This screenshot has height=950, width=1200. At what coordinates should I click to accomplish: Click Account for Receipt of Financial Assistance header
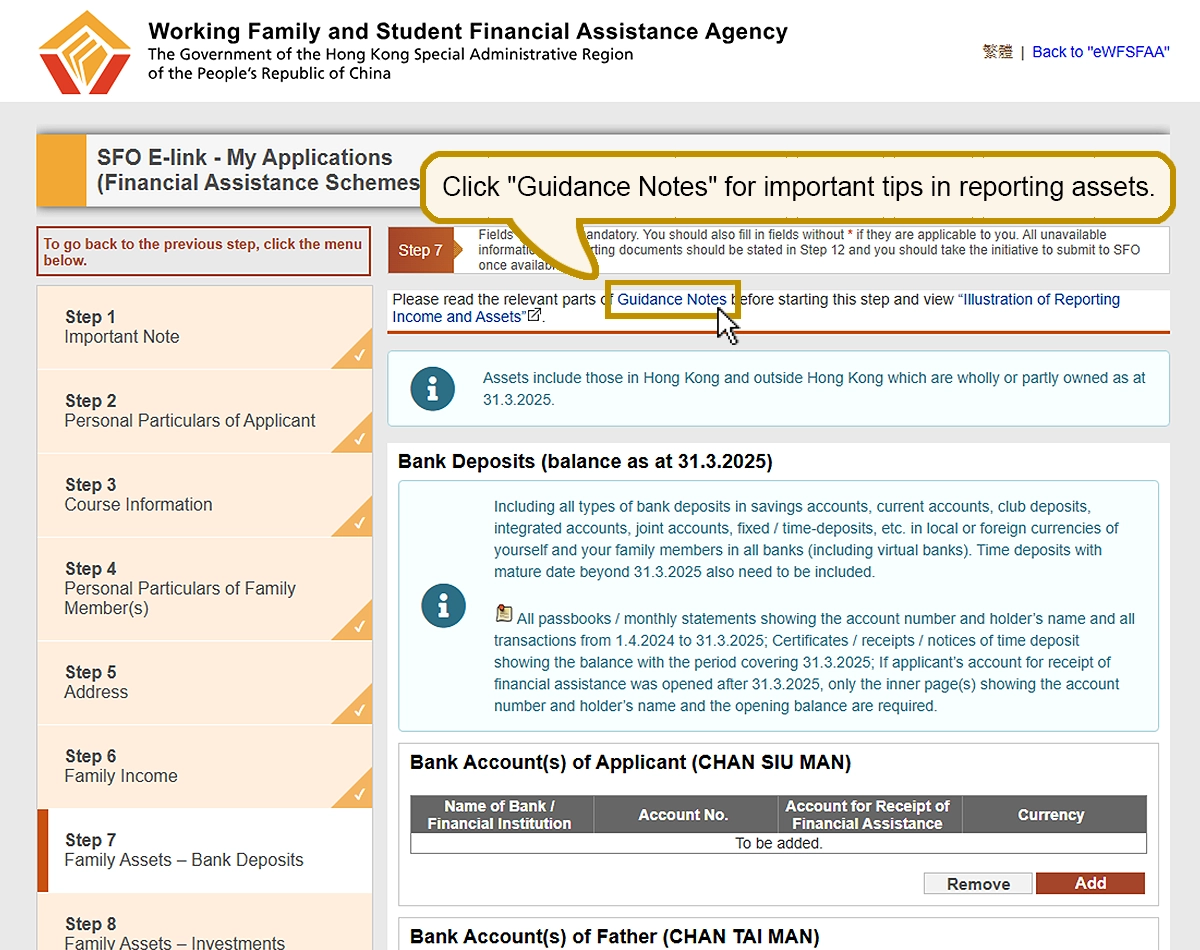point(868,814)
